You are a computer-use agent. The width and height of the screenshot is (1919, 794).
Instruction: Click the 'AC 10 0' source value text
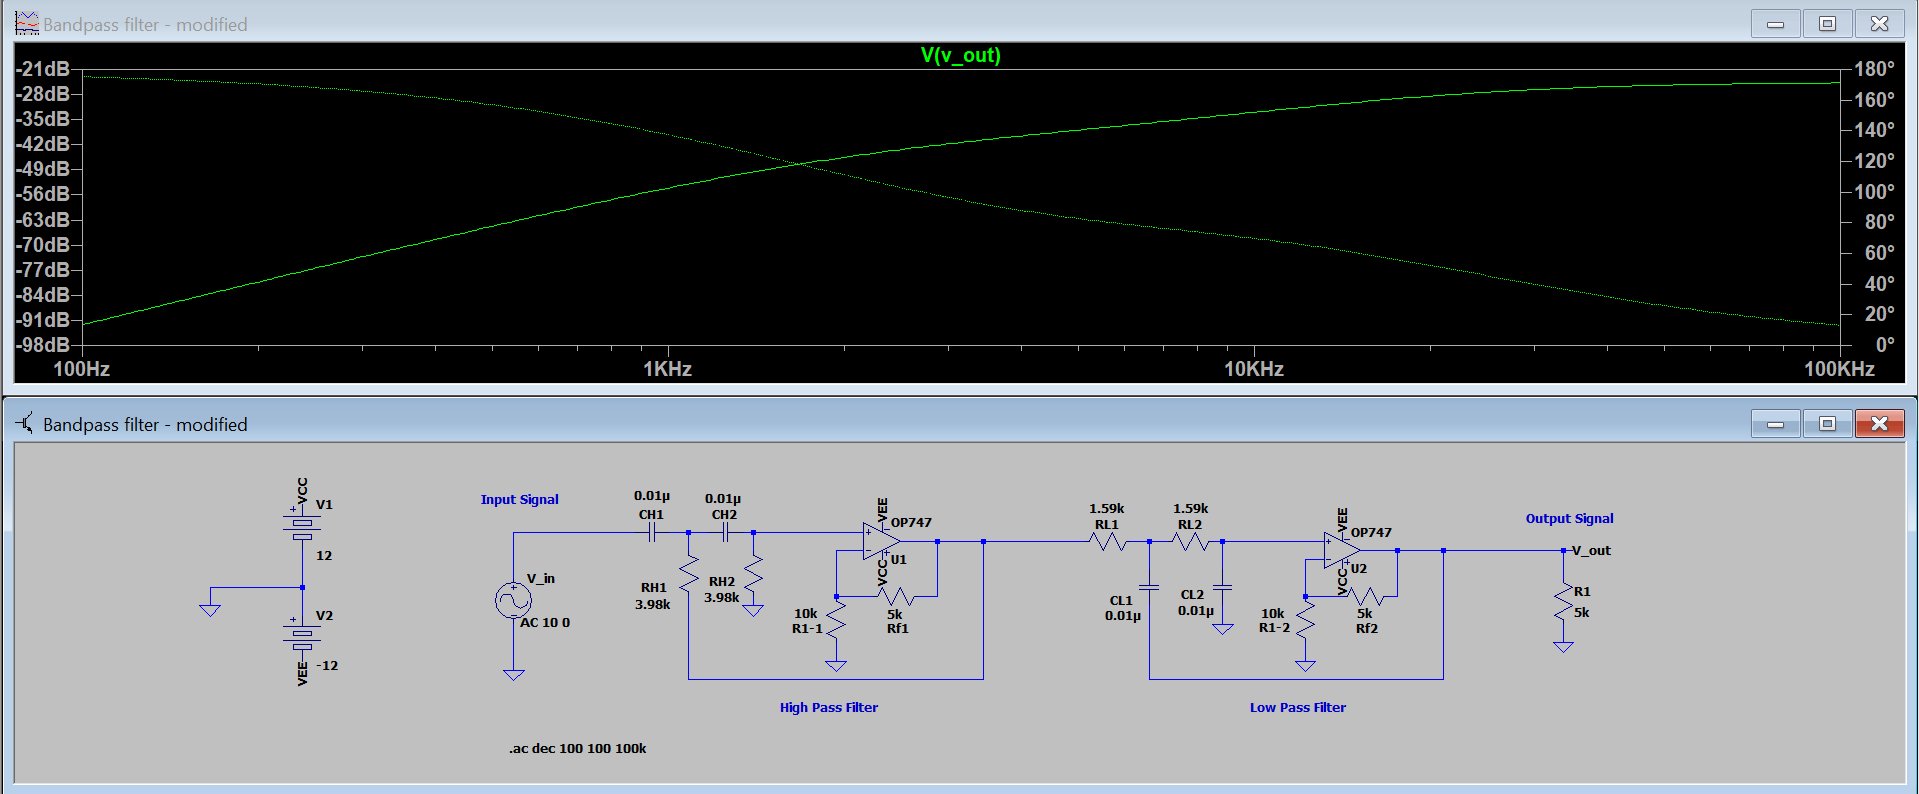click(545, 622)
